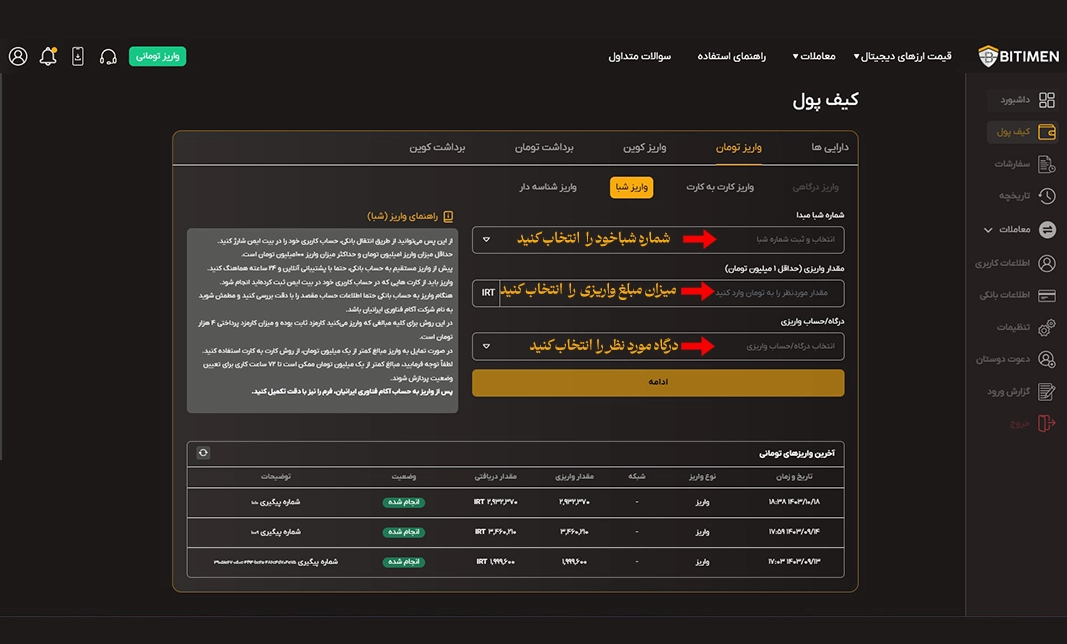
Task: Click the راهنمای واریز (شبا) guide book icon
Action: click(448, 216)
